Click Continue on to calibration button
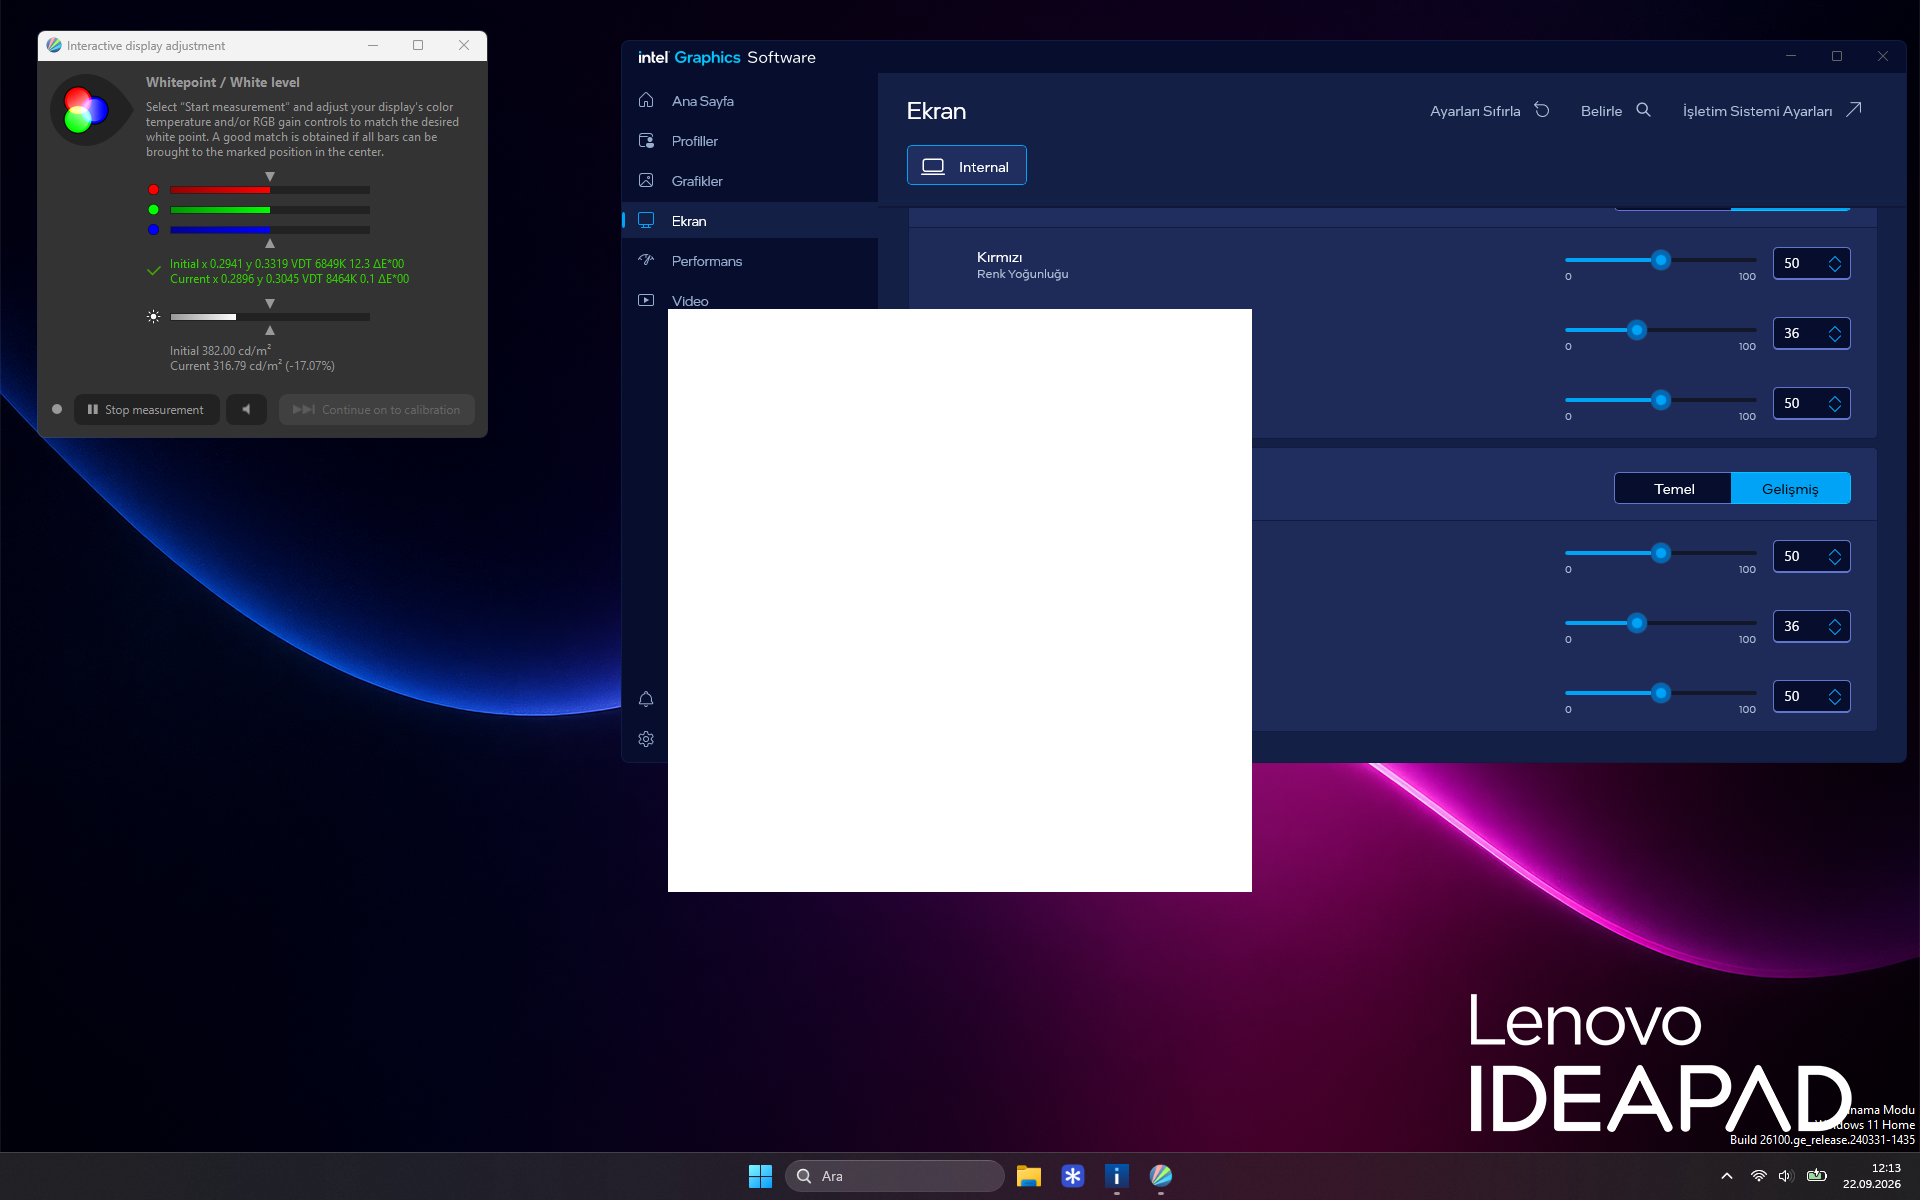 pyautogui.click(x=376, y=410)
